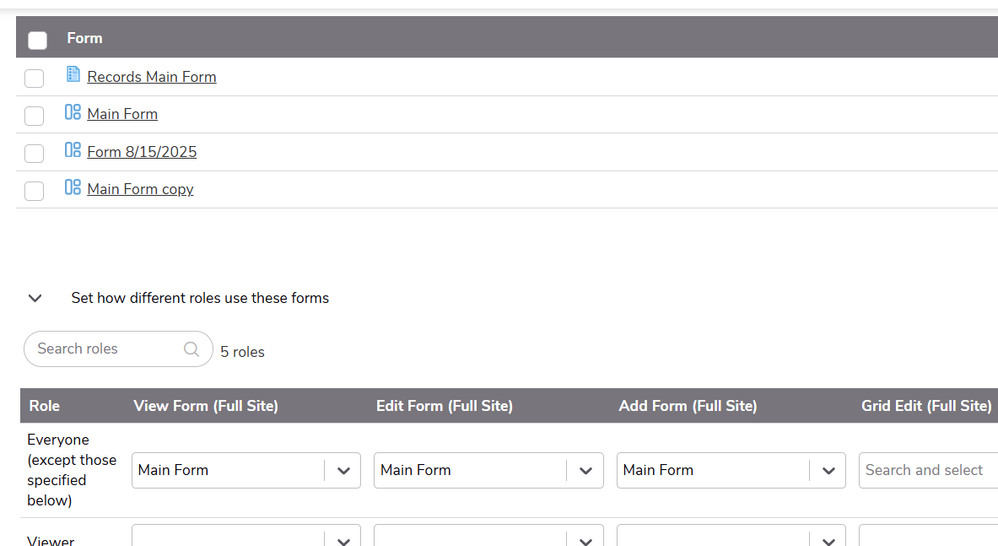Click the magnifier icon in Search roles
998x546 pixels.
[192, 349]
